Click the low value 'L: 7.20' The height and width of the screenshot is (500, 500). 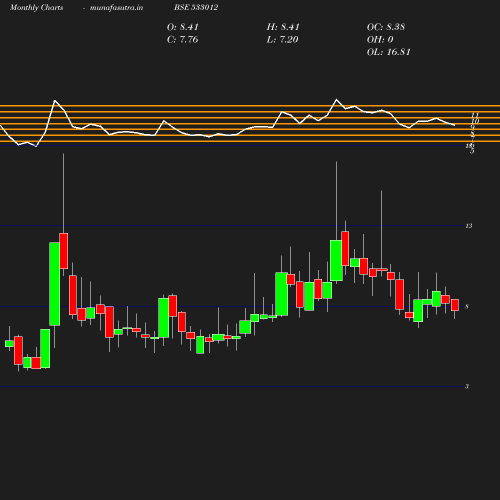(x=282, y=40)
